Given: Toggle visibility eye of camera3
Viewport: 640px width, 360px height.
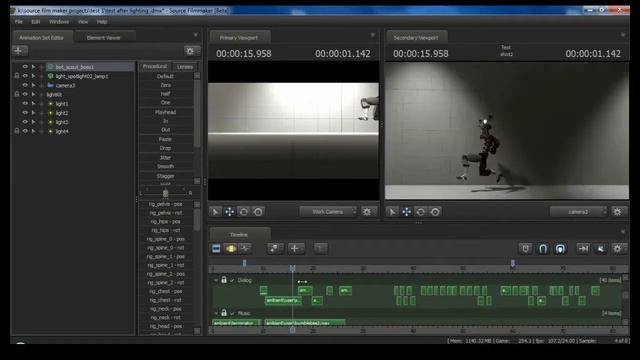Looking at the screenshot, I should [25, 85].
